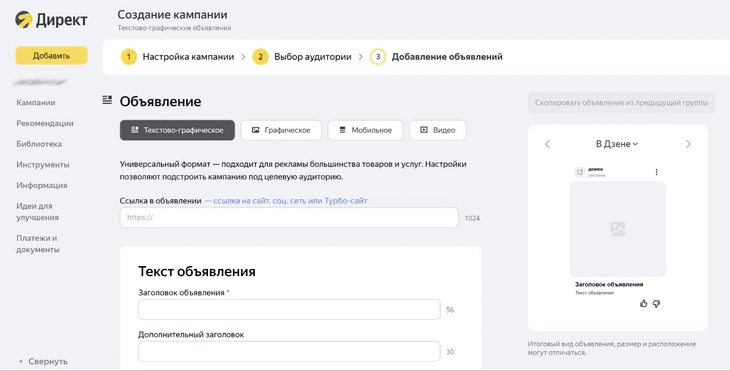Open the В Дзене placement dropdown
Viewport: 730px width, 371px height.
coord(617,144)
